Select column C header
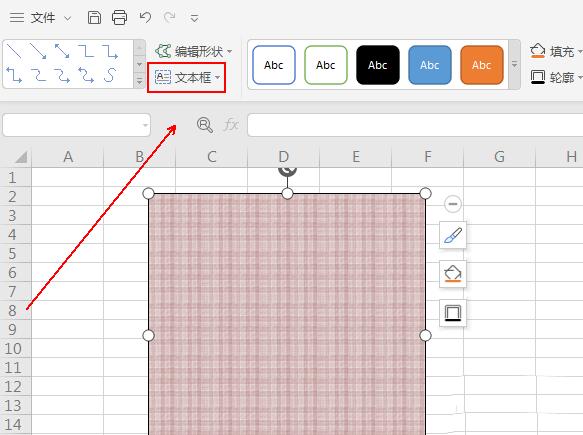 point(212,157)
